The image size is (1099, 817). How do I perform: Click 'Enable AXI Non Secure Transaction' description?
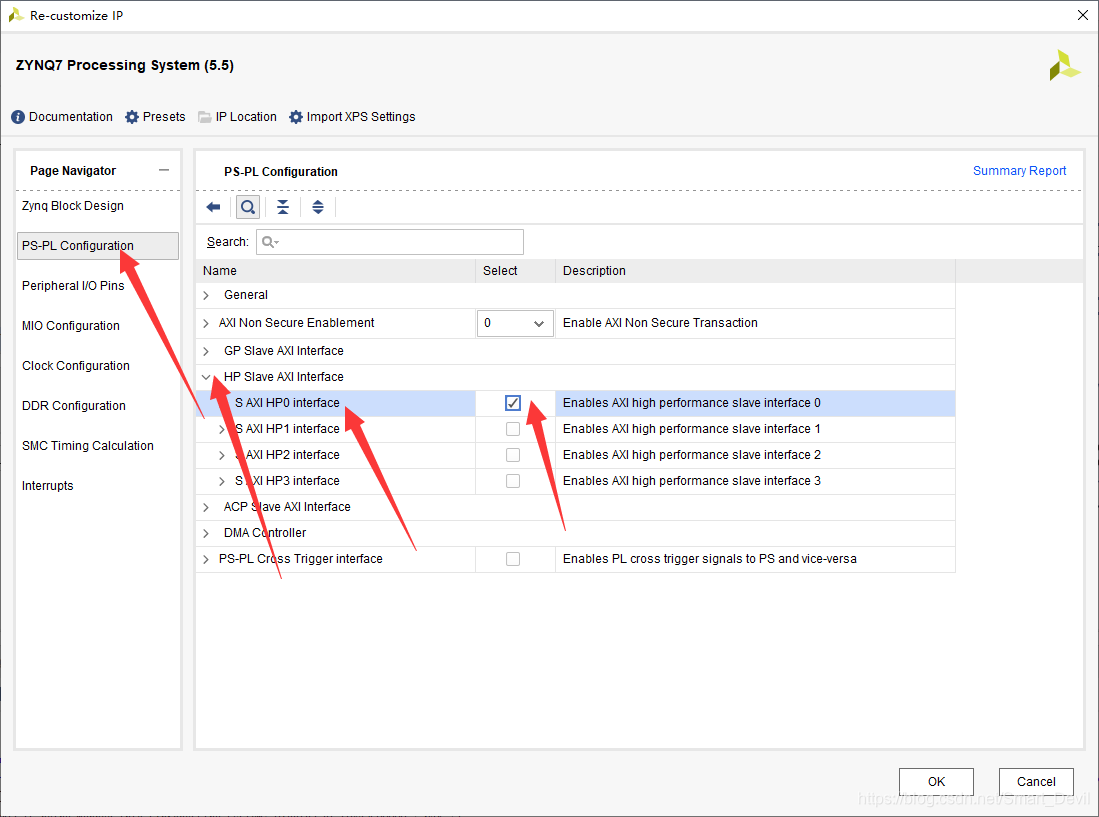pyautogui.click(x=660, y=323)
